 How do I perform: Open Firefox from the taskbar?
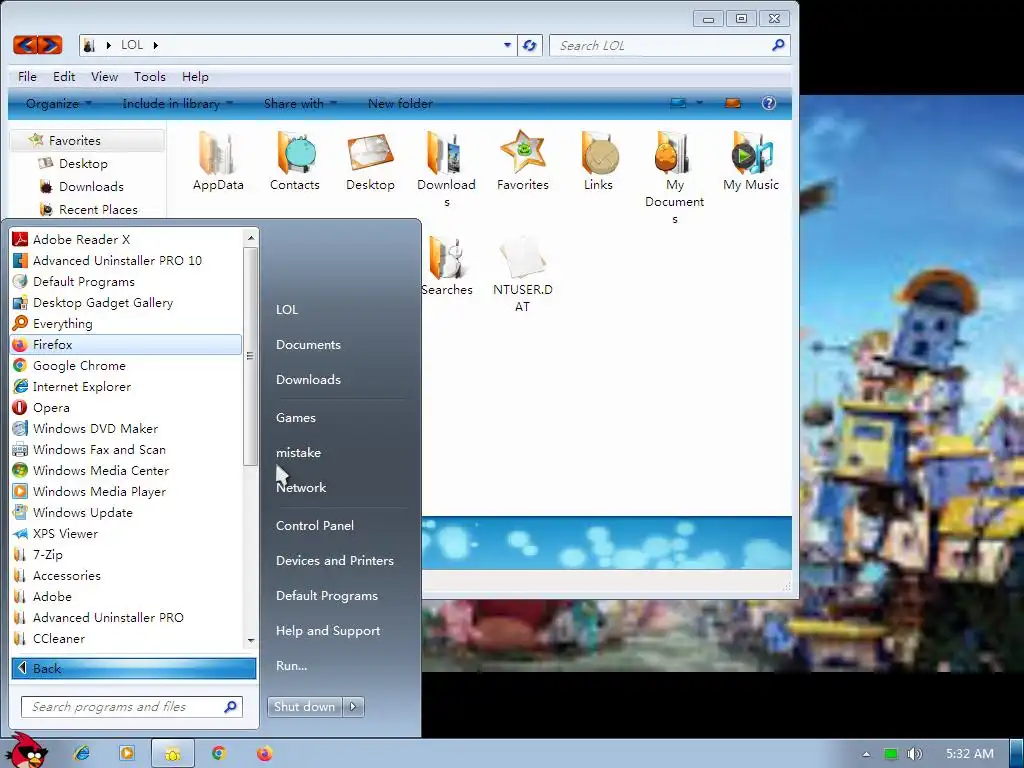tap(264, 754)
